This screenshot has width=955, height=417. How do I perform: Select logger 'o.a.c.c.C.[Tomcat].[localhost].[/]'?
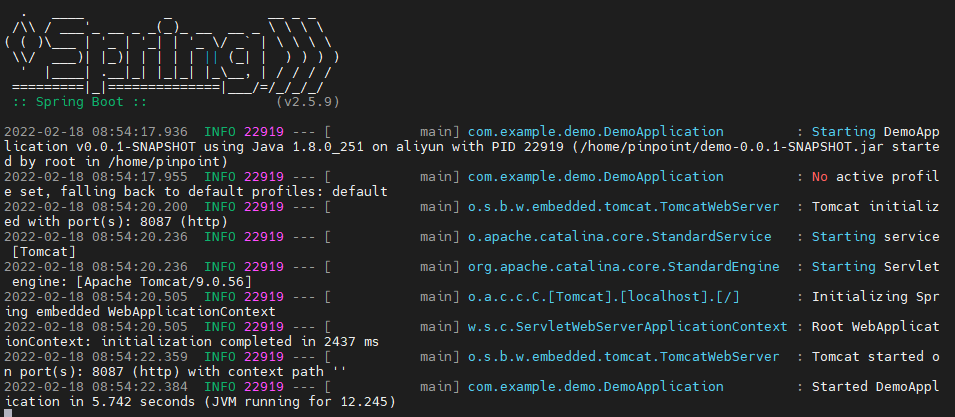(604, 296)
